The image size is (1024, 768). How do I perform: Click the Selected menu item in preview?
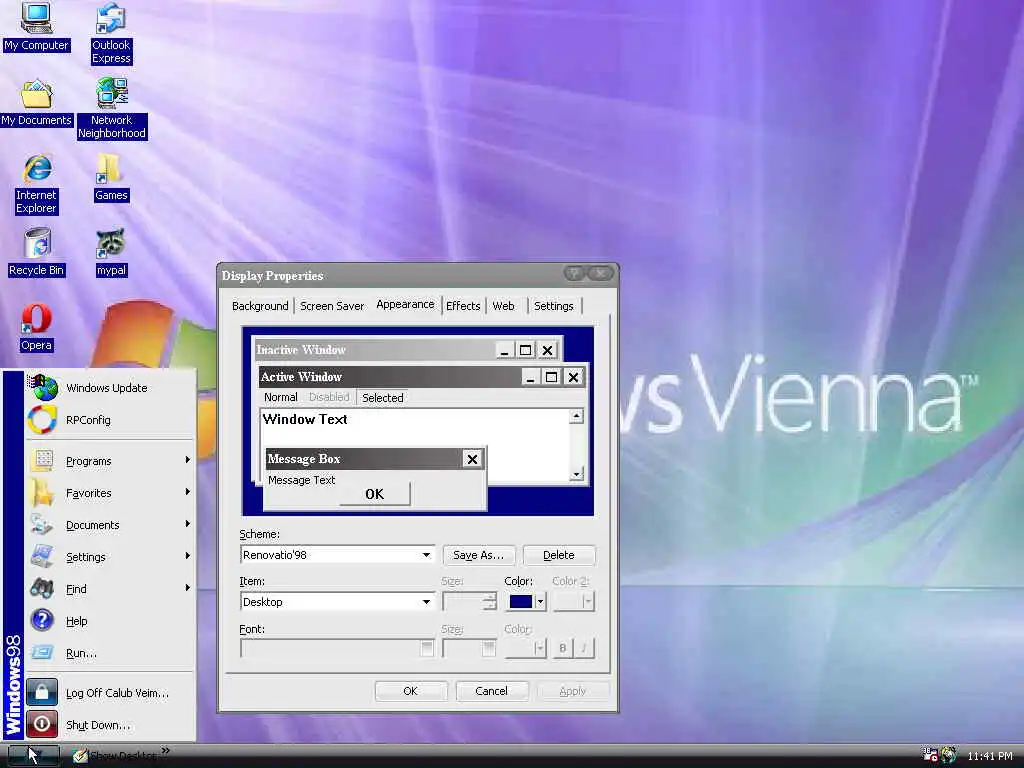pos(383,398)
